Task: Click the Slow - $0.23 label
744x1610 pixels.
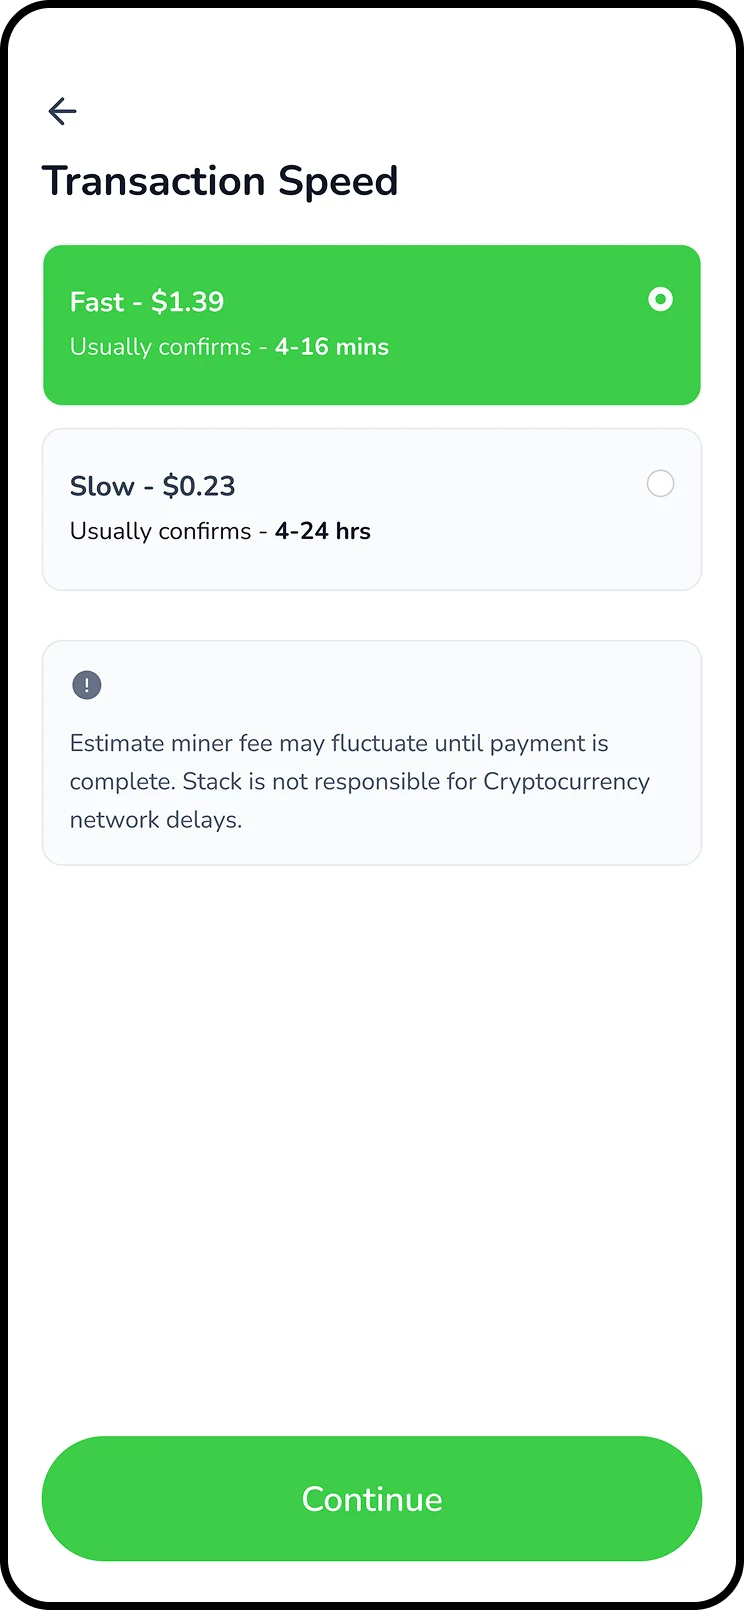Action: [x=152, y=485]
